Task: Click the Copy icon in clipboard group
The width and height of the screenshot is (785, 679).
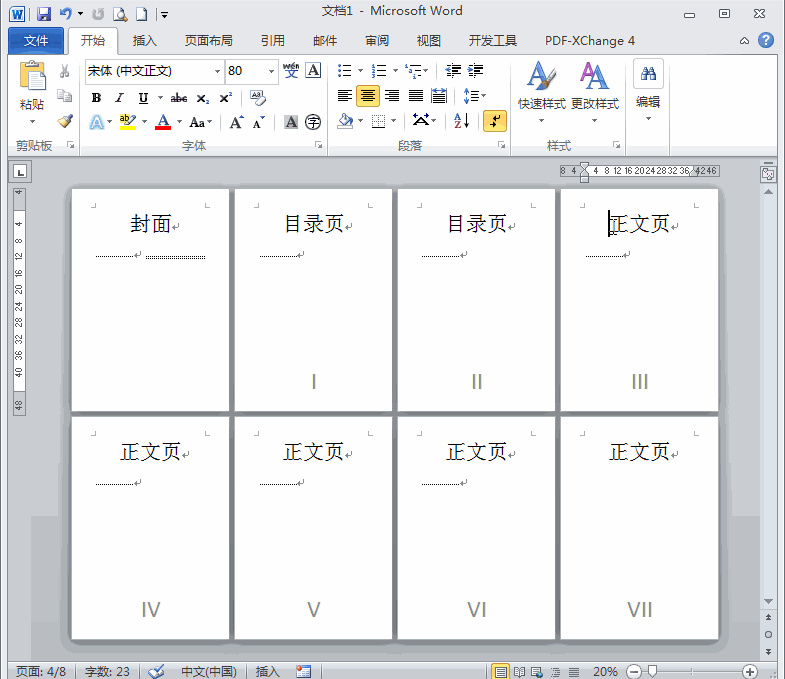Action: (65, 95)
